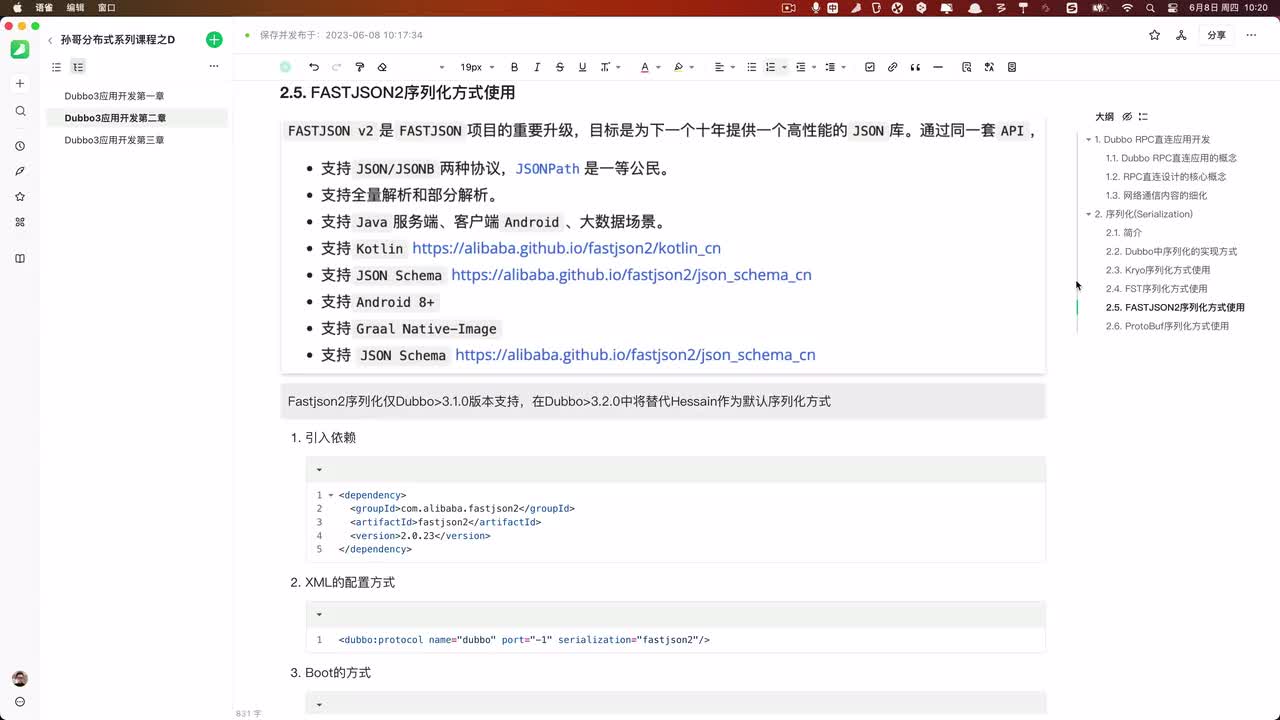Viewport: 1280px width, 720px height.
Task: Collapse the 2. 序列化(Serialization) outline section
Action: pyautogui.click(x=1089, y=214)
